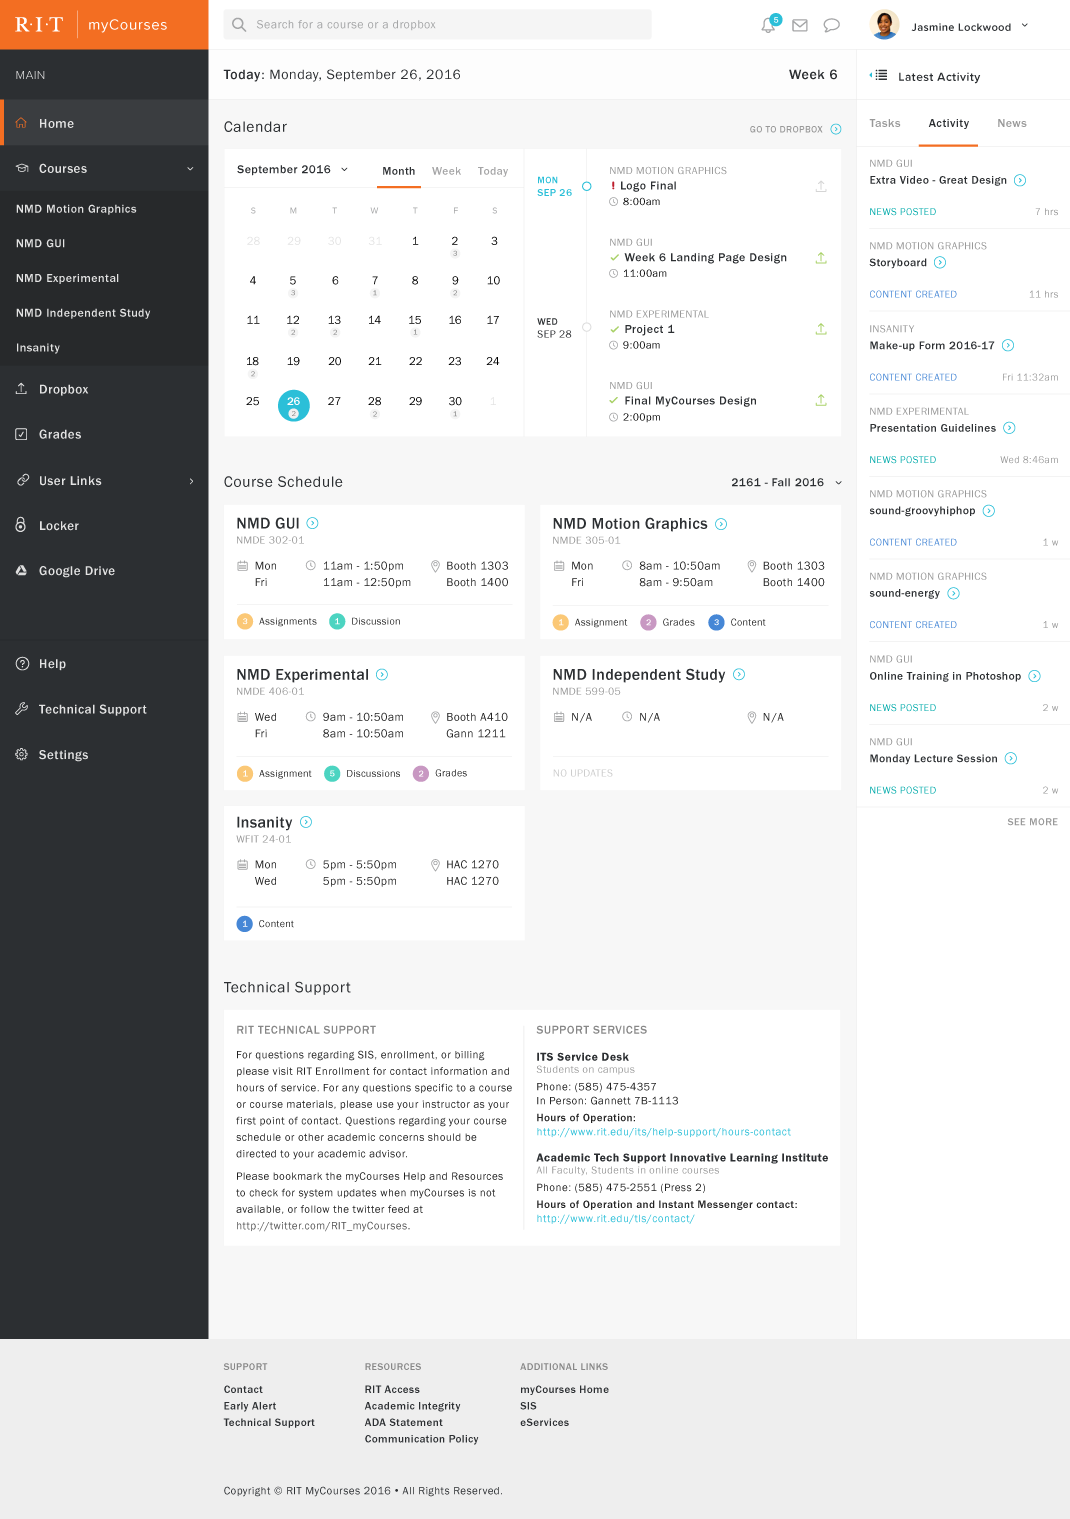Open NMD Independent Study in sidebar
The height and width of the screenshot is (1519, 1070).
pos(83,313)
